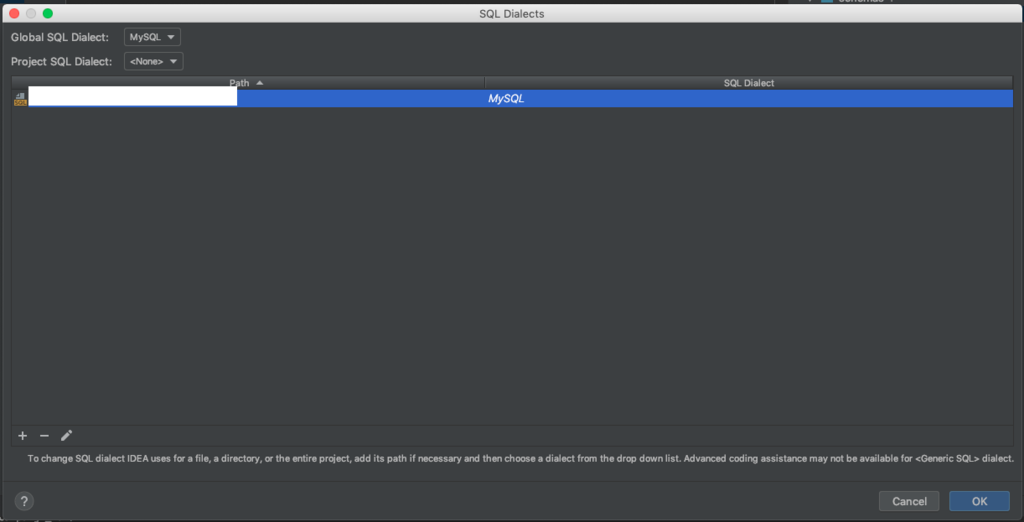Click the Path sort-order arrow
This screenshot has height=522, width=1024.
click(x=259, y=83)
